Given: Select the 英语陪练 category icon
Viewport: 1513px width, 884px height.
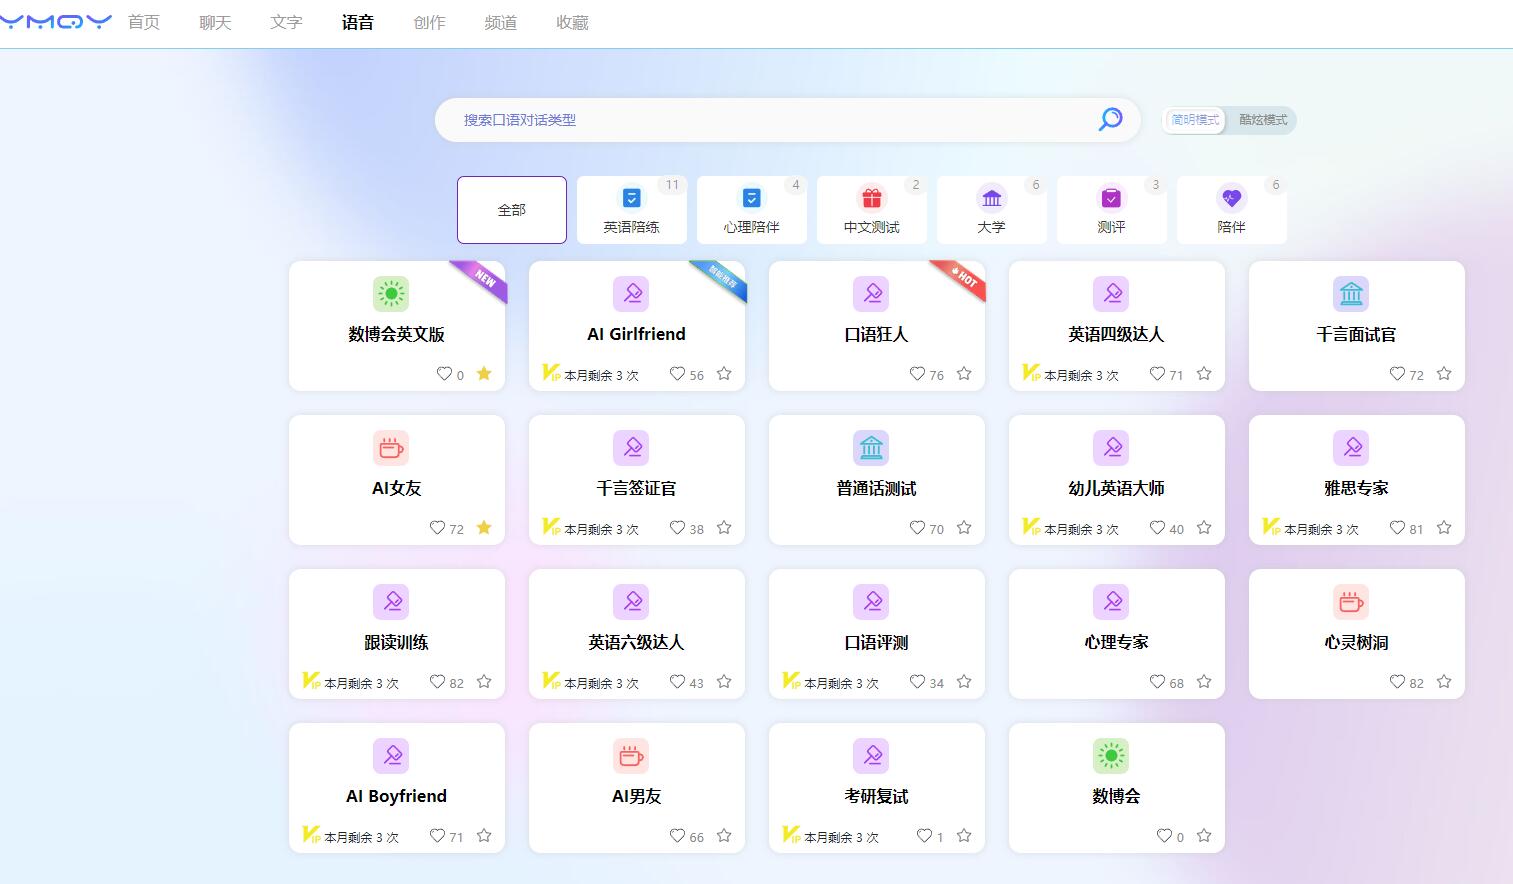Looking at the screenshot, I should 631,196.
